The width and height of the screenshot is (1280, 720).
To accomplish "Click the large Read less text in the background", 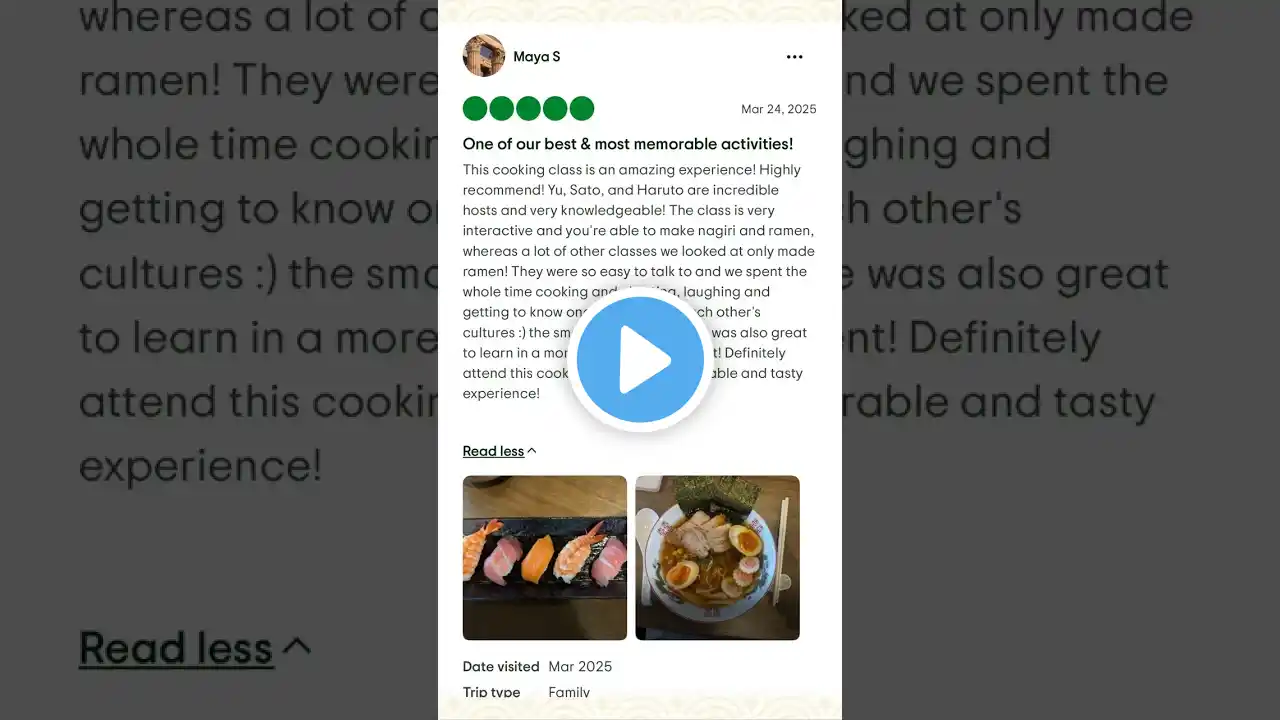I will coord(176,648).
